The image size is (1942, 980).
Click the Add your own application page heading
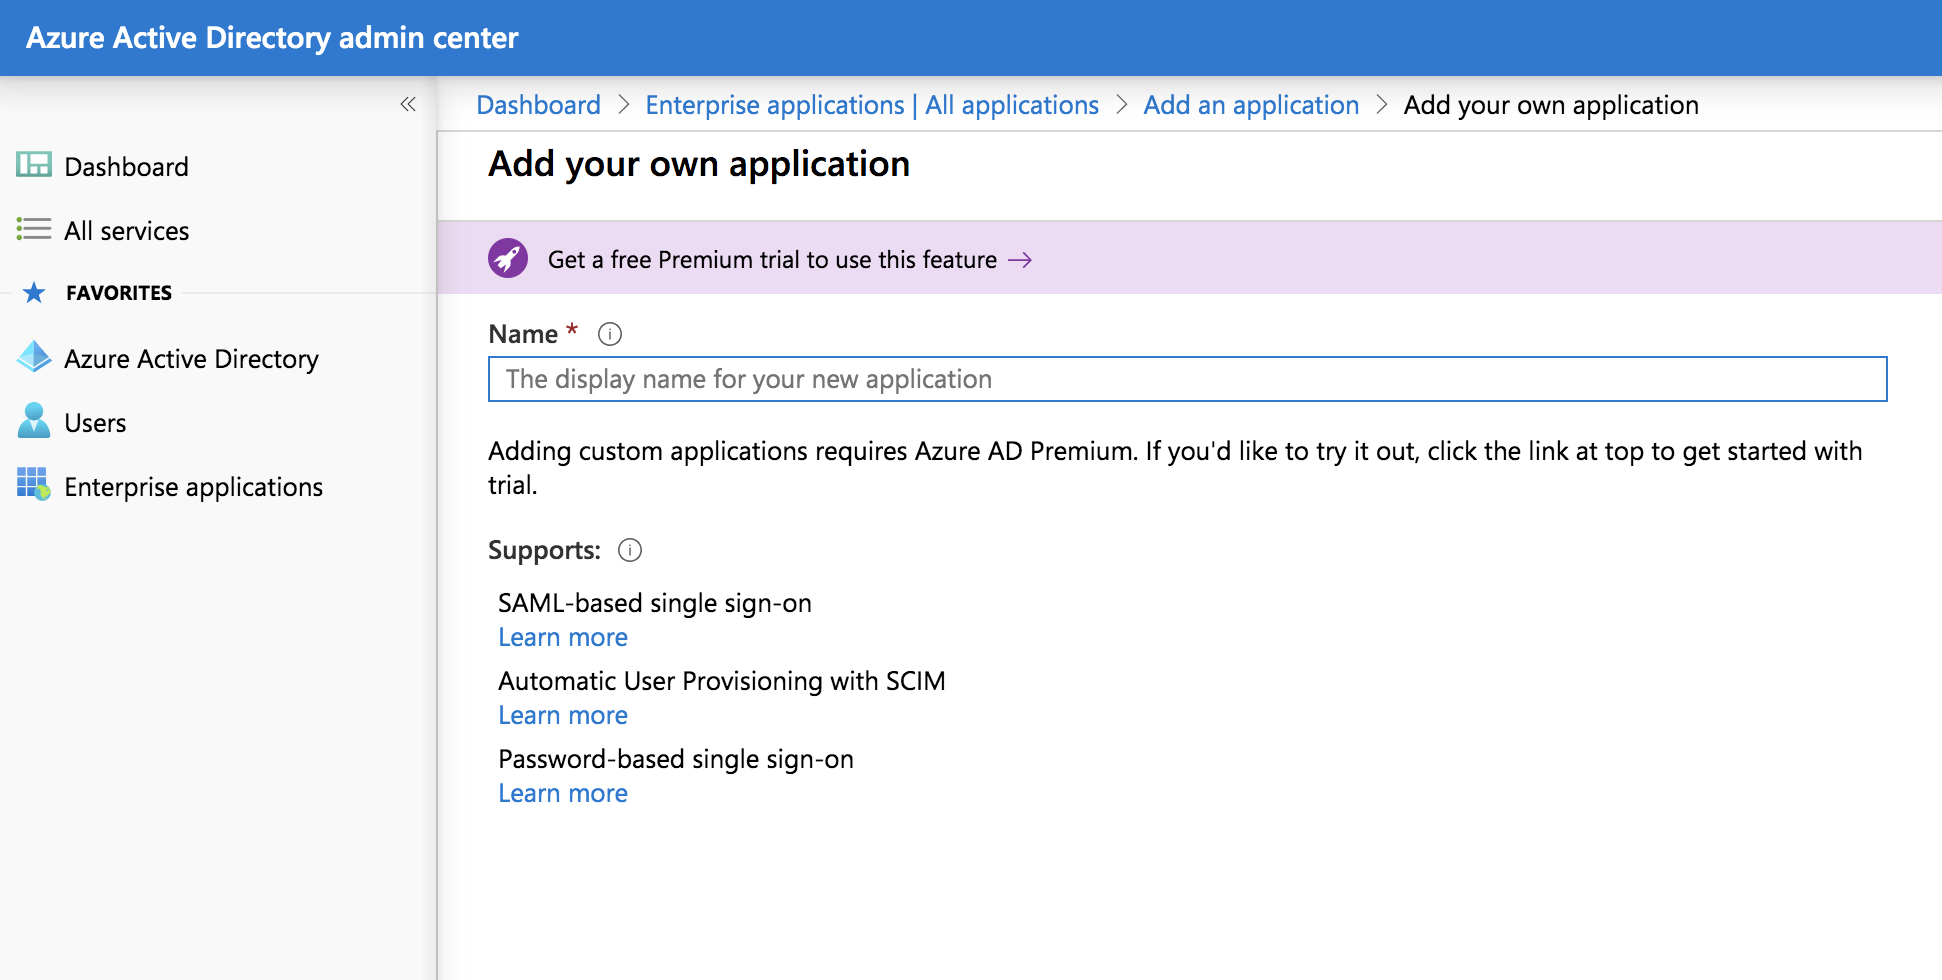(699, 164)
